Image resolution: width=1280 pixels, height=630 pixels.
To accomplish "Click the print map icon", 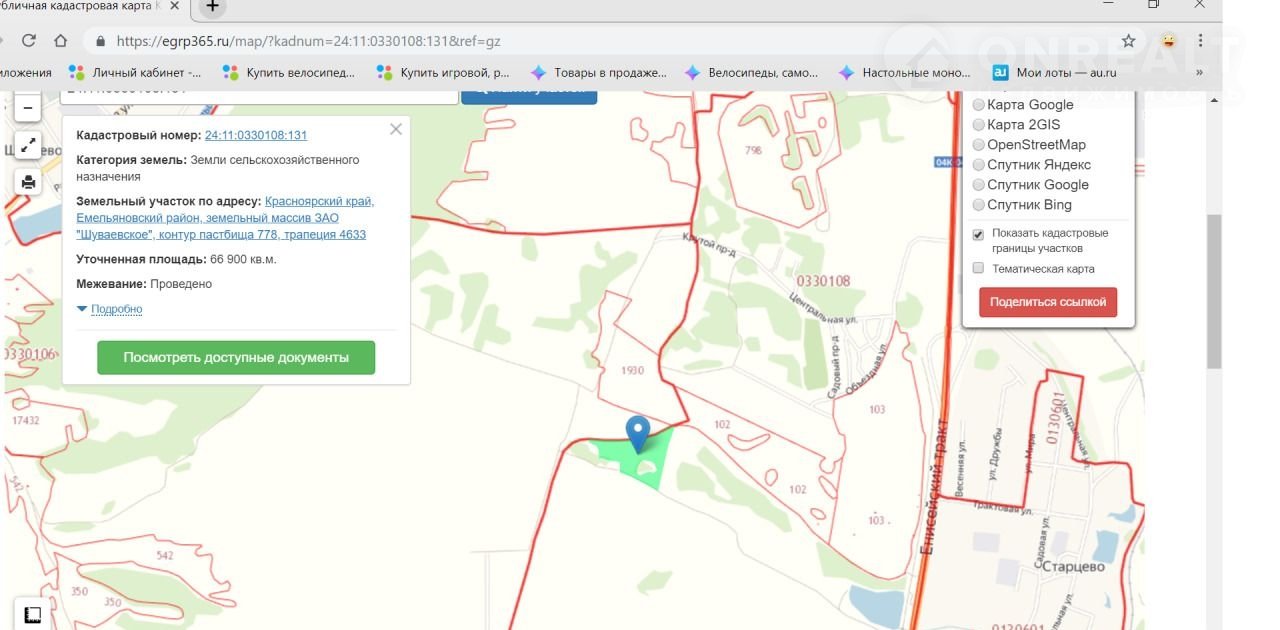I will tap(28, 182).
